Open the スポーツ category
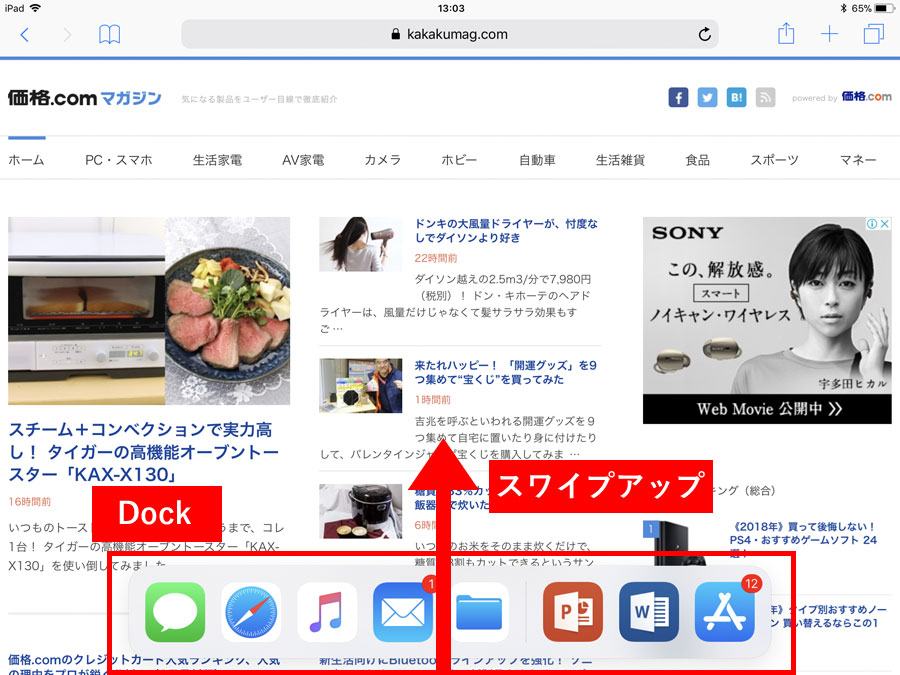 coord(774,160)
